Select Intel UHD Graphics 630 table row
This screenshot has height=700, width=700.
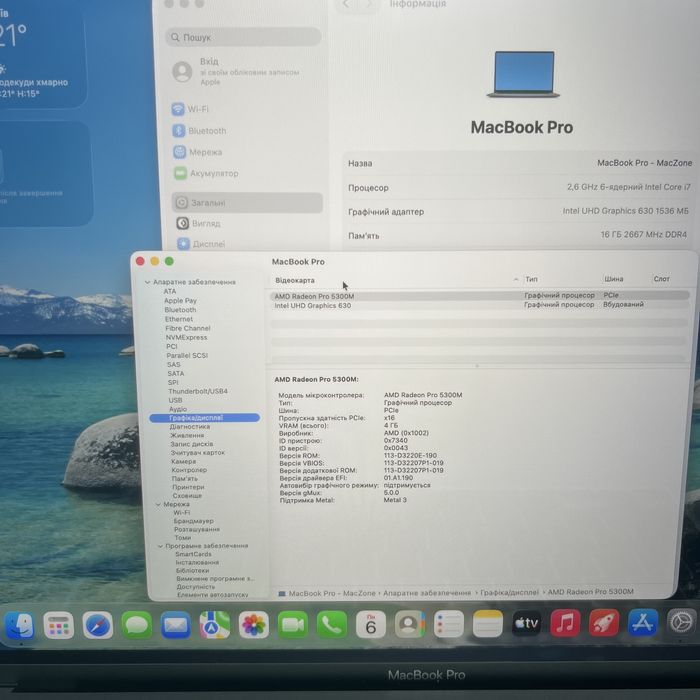click(x=480, y=305)
